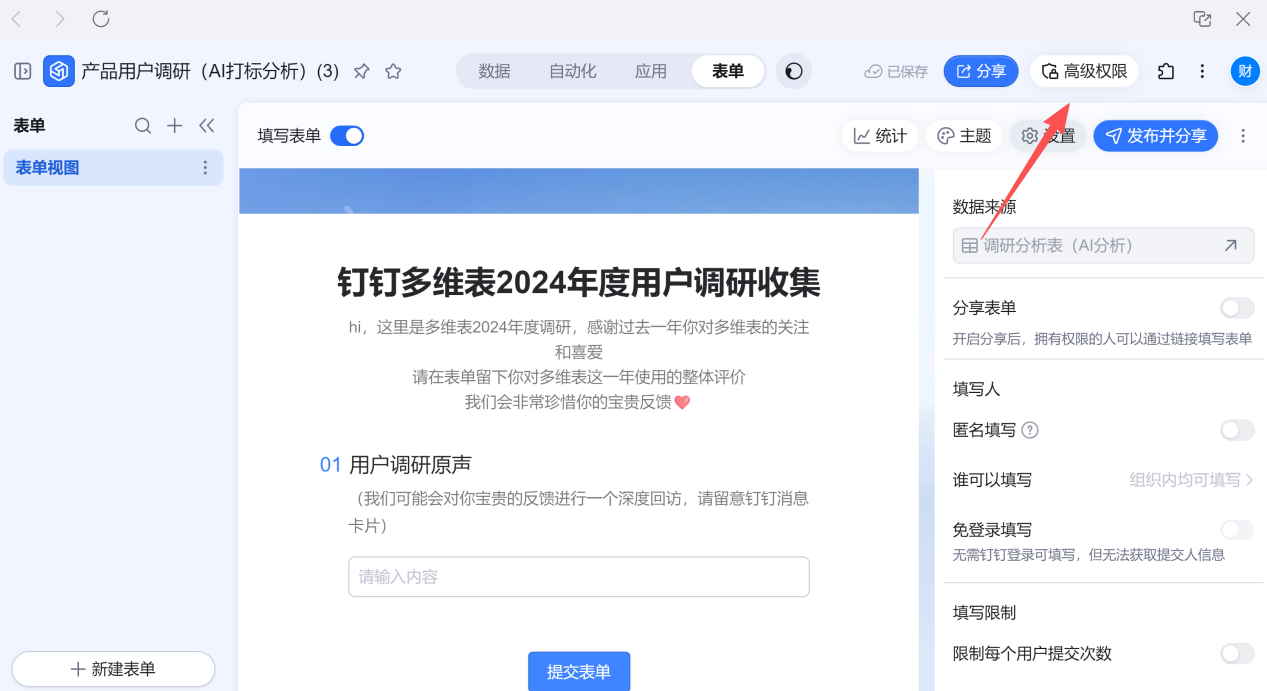Screen dimensions: 1267x691
Task: Enable 限制每个用户提交次数 toggle
Action: 1237,654
